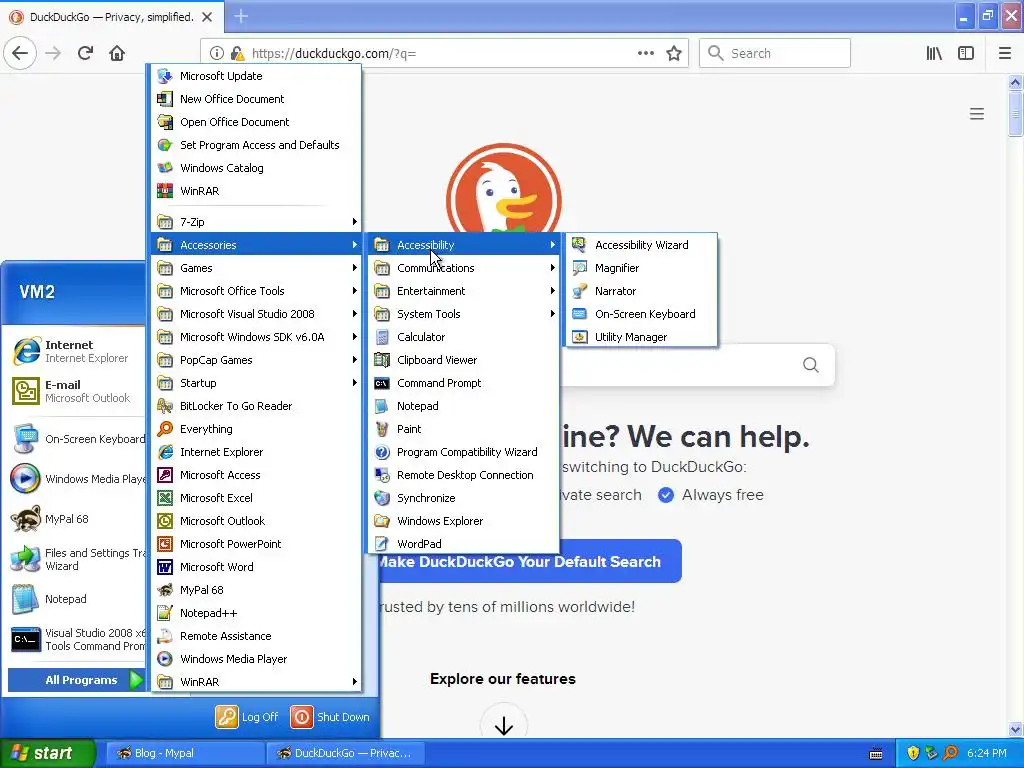Expand Microsoft Visual Studio 2008 folder
1024x768 pixels.
[x=256, y=314]
